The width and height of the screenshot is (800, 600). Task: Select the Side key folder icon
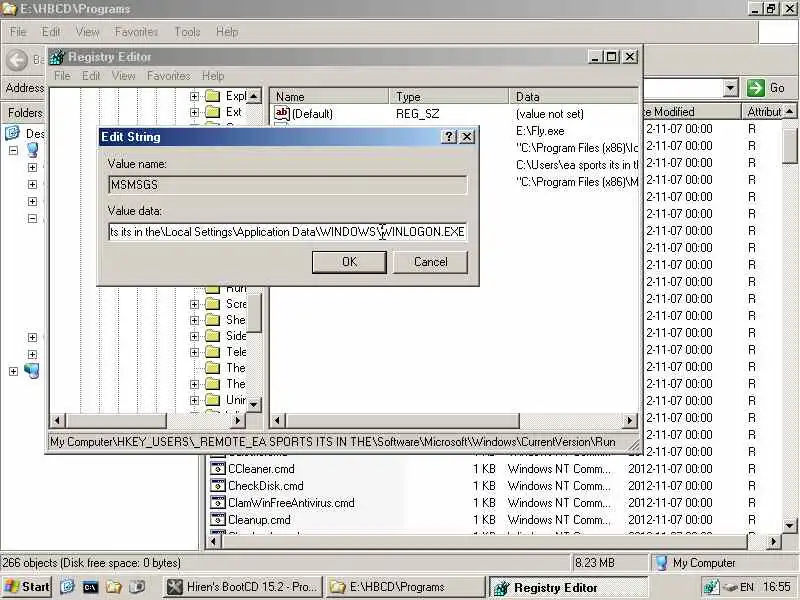pyautogui.click(x=212, y=336)
